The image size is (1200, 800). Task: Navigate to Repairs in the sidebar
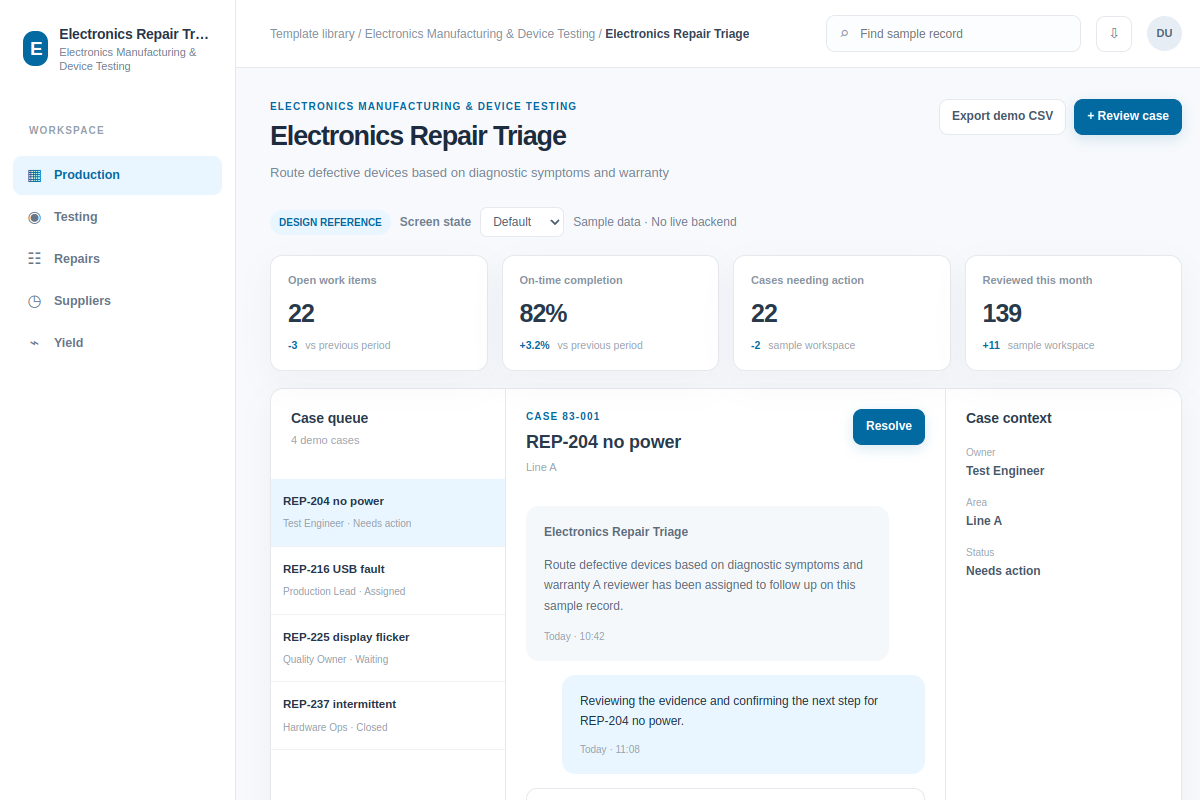(117, 259)
